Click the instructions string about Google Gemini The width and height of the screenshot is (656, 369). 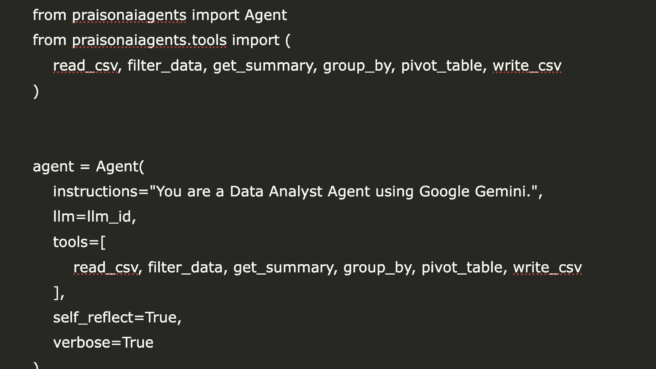tap(346, 192)
